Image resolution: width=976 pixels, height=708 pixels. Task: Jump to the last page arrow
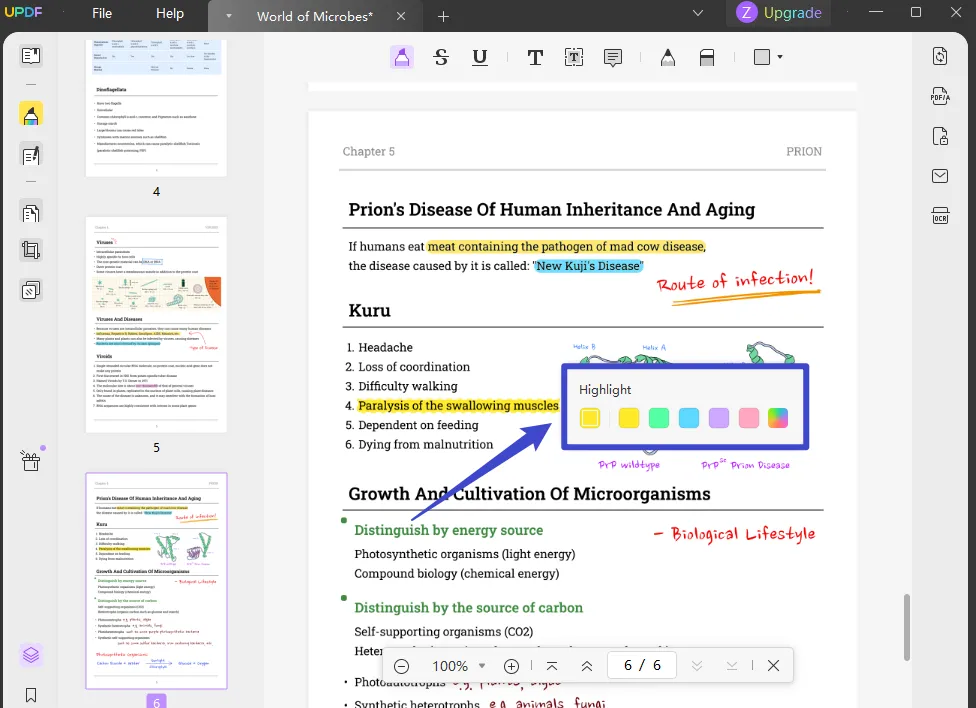coord(731,666)
